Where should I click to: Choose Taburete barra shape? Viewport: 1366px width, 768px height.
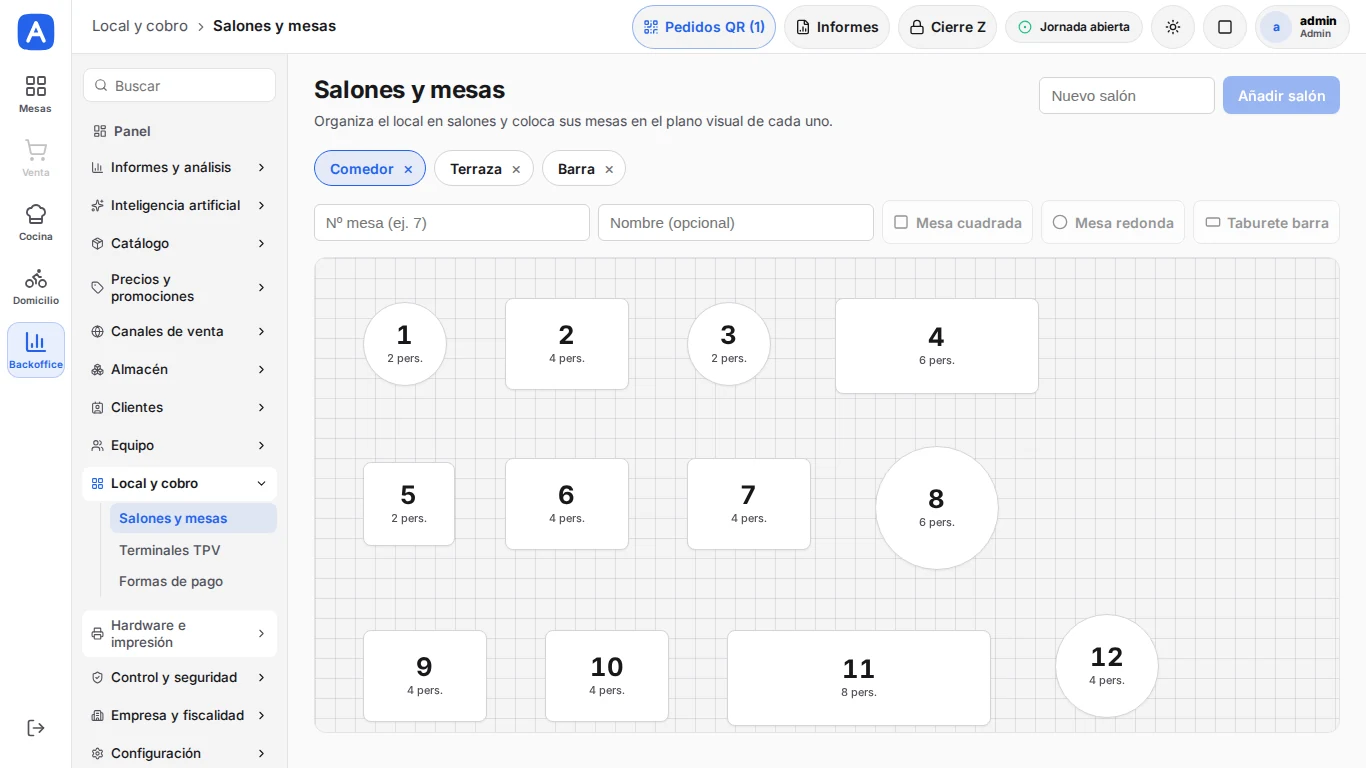click(x=1266, y=223)
